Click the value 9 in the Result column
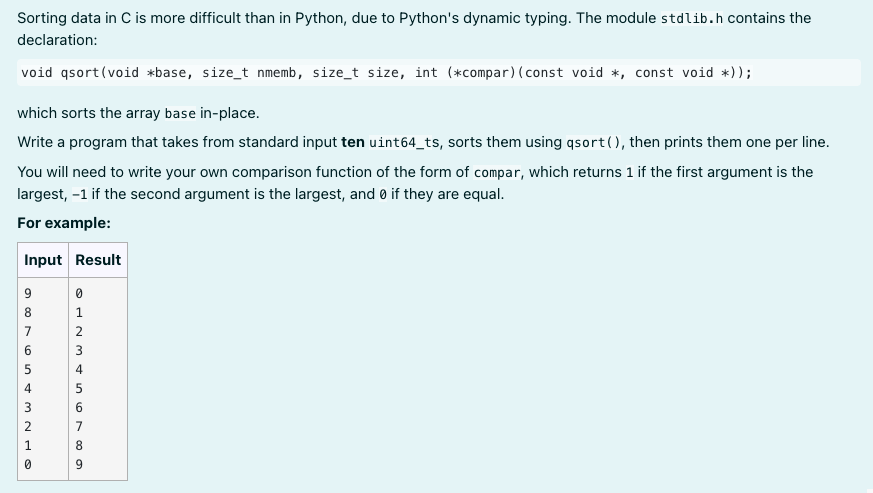Screen dimensions: 873x493 tap(79, 464)
